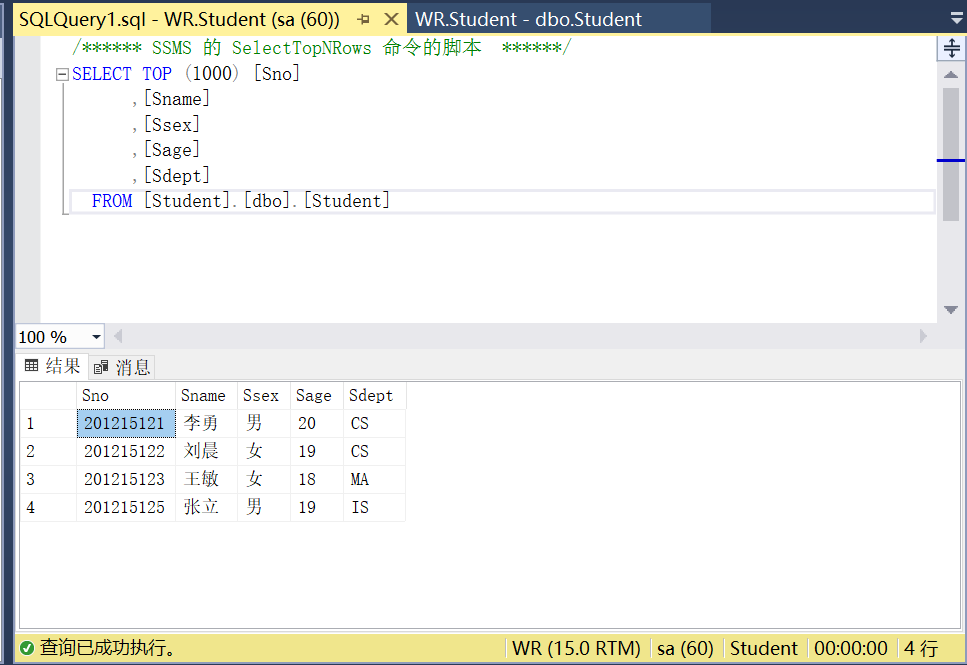Click the Sdept cell MA
This screenshot has height=665, width=967.
[374, 479]
